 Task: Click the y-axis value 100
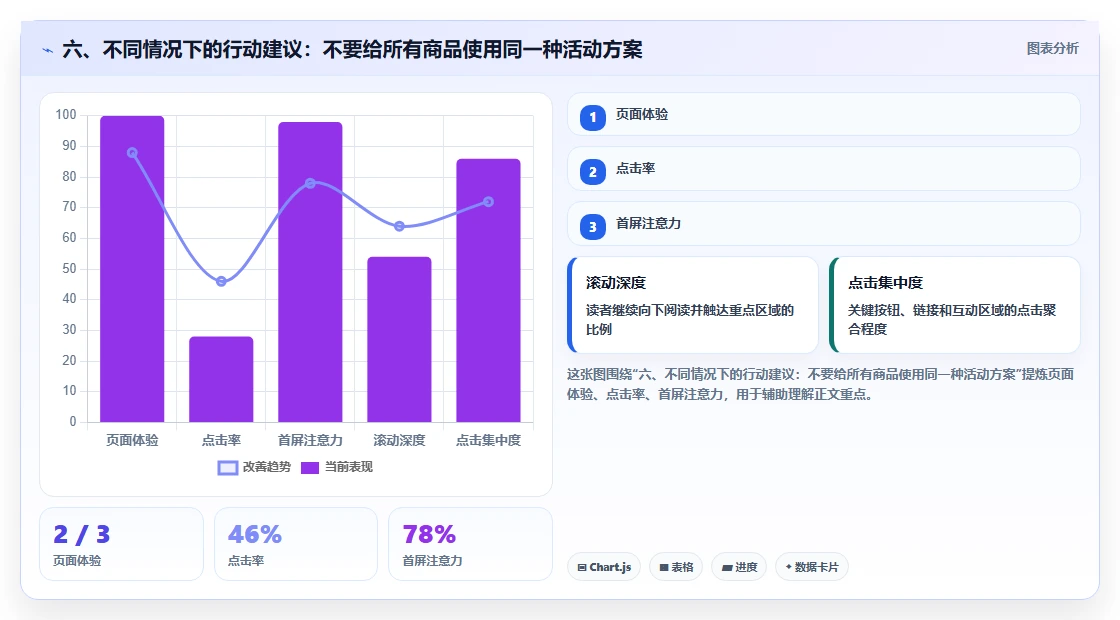point(66,115)
